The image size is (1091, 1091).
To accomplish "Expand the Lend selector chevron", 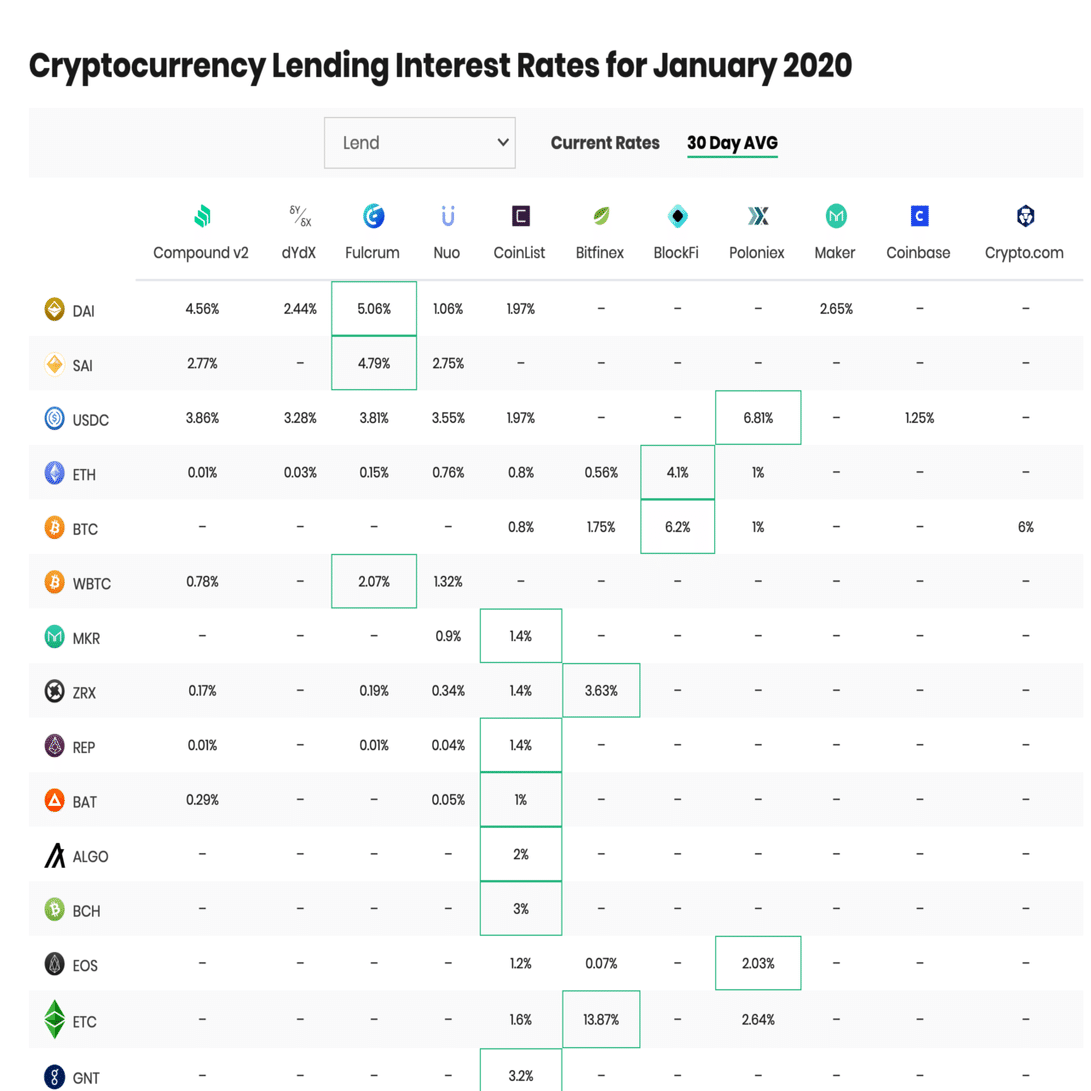I will tap(501, 142).
